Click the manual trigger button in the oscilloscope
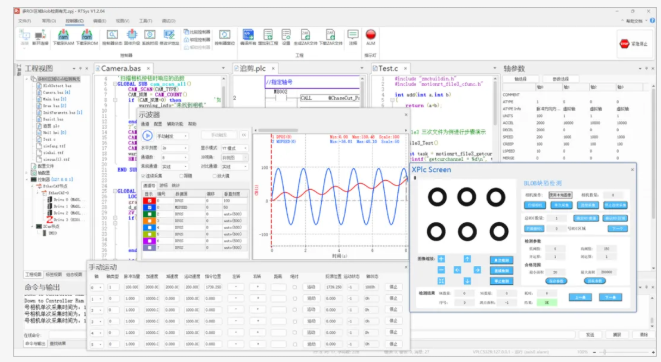Screen dimensions: 661x362 tap(219, 135)
